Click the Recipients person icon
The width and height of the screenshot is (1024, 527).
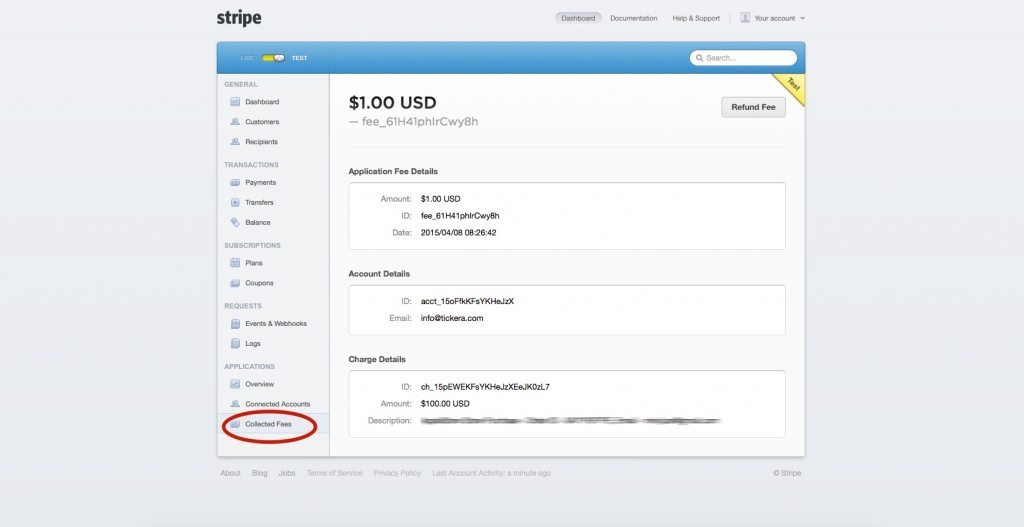coord(235,142)
